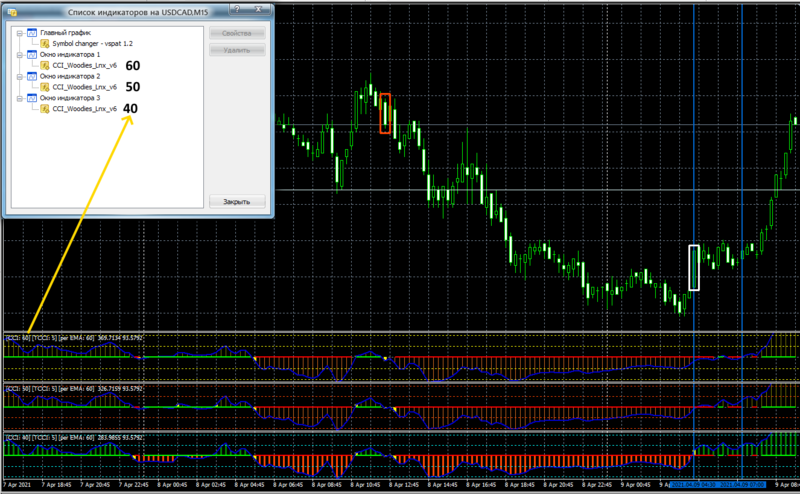This screenshot has width=800, height=494.
Task: Click the 7 Apr 20:45 time axis label
Action: [95, 485]
